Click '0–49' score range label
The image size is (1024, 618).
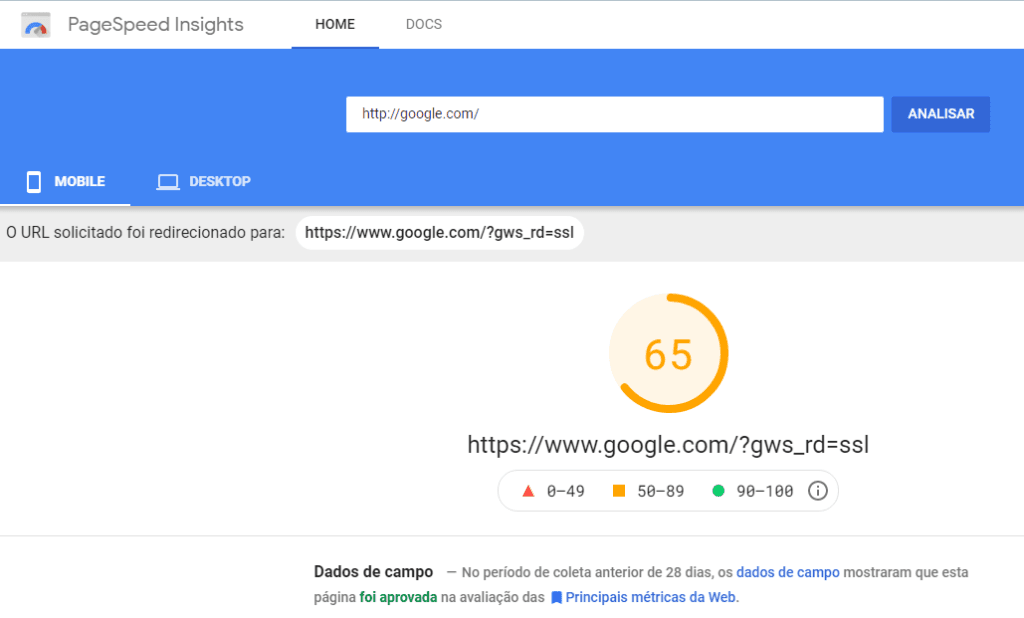(566, 491)
